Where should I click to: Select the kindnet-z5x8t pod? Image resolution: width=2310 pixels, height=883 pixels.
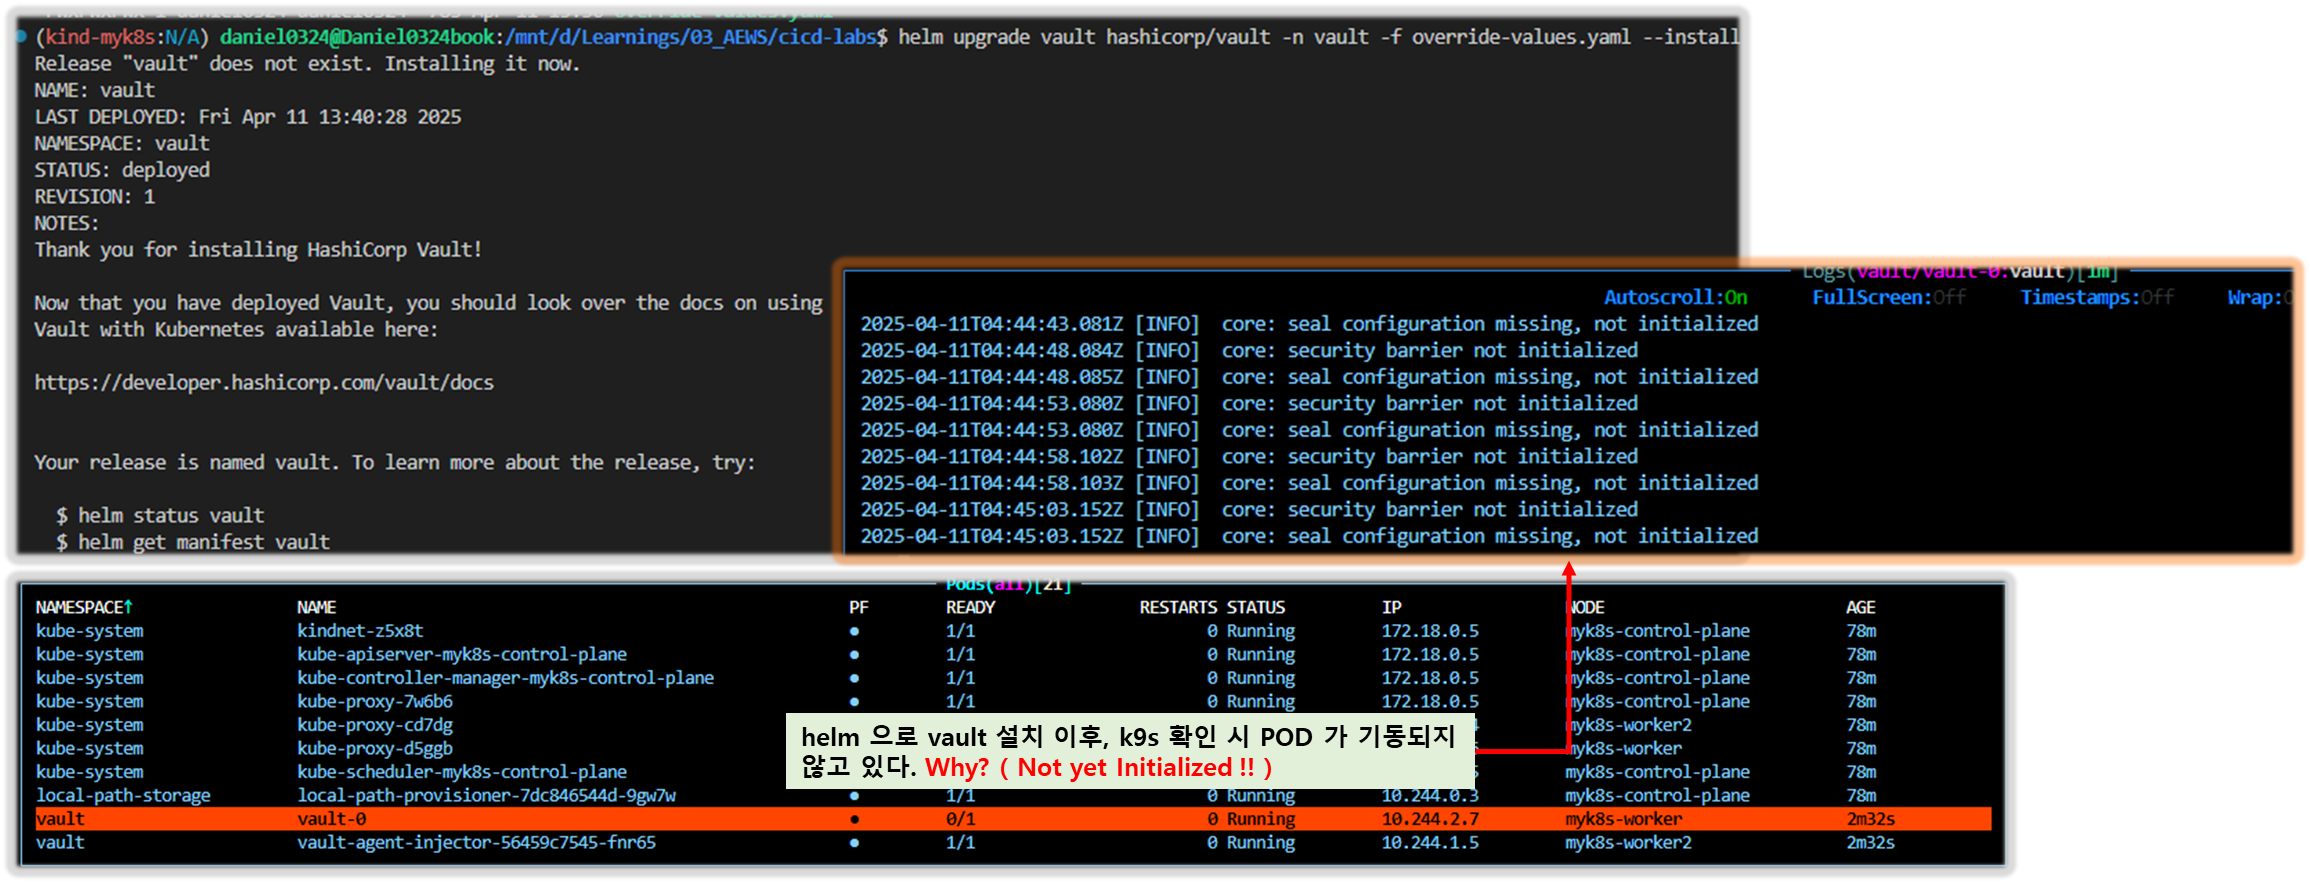pos(360,631)
